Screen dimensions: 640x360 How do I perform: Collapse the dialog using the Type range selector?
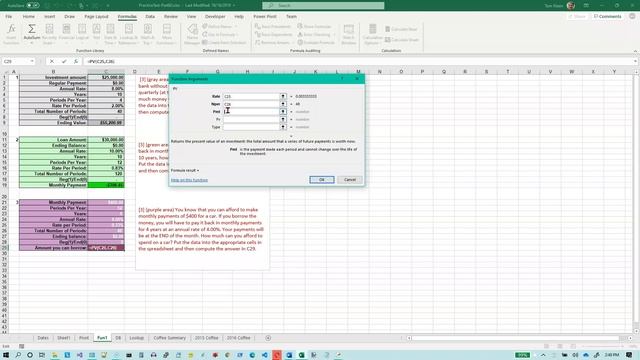(282, 127)
